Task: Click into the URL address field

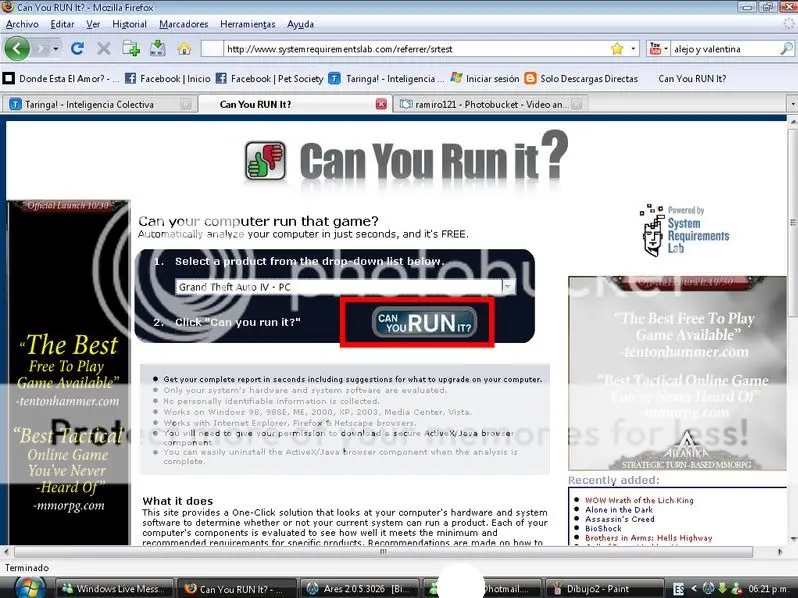Action: click(x=415, y=49)
